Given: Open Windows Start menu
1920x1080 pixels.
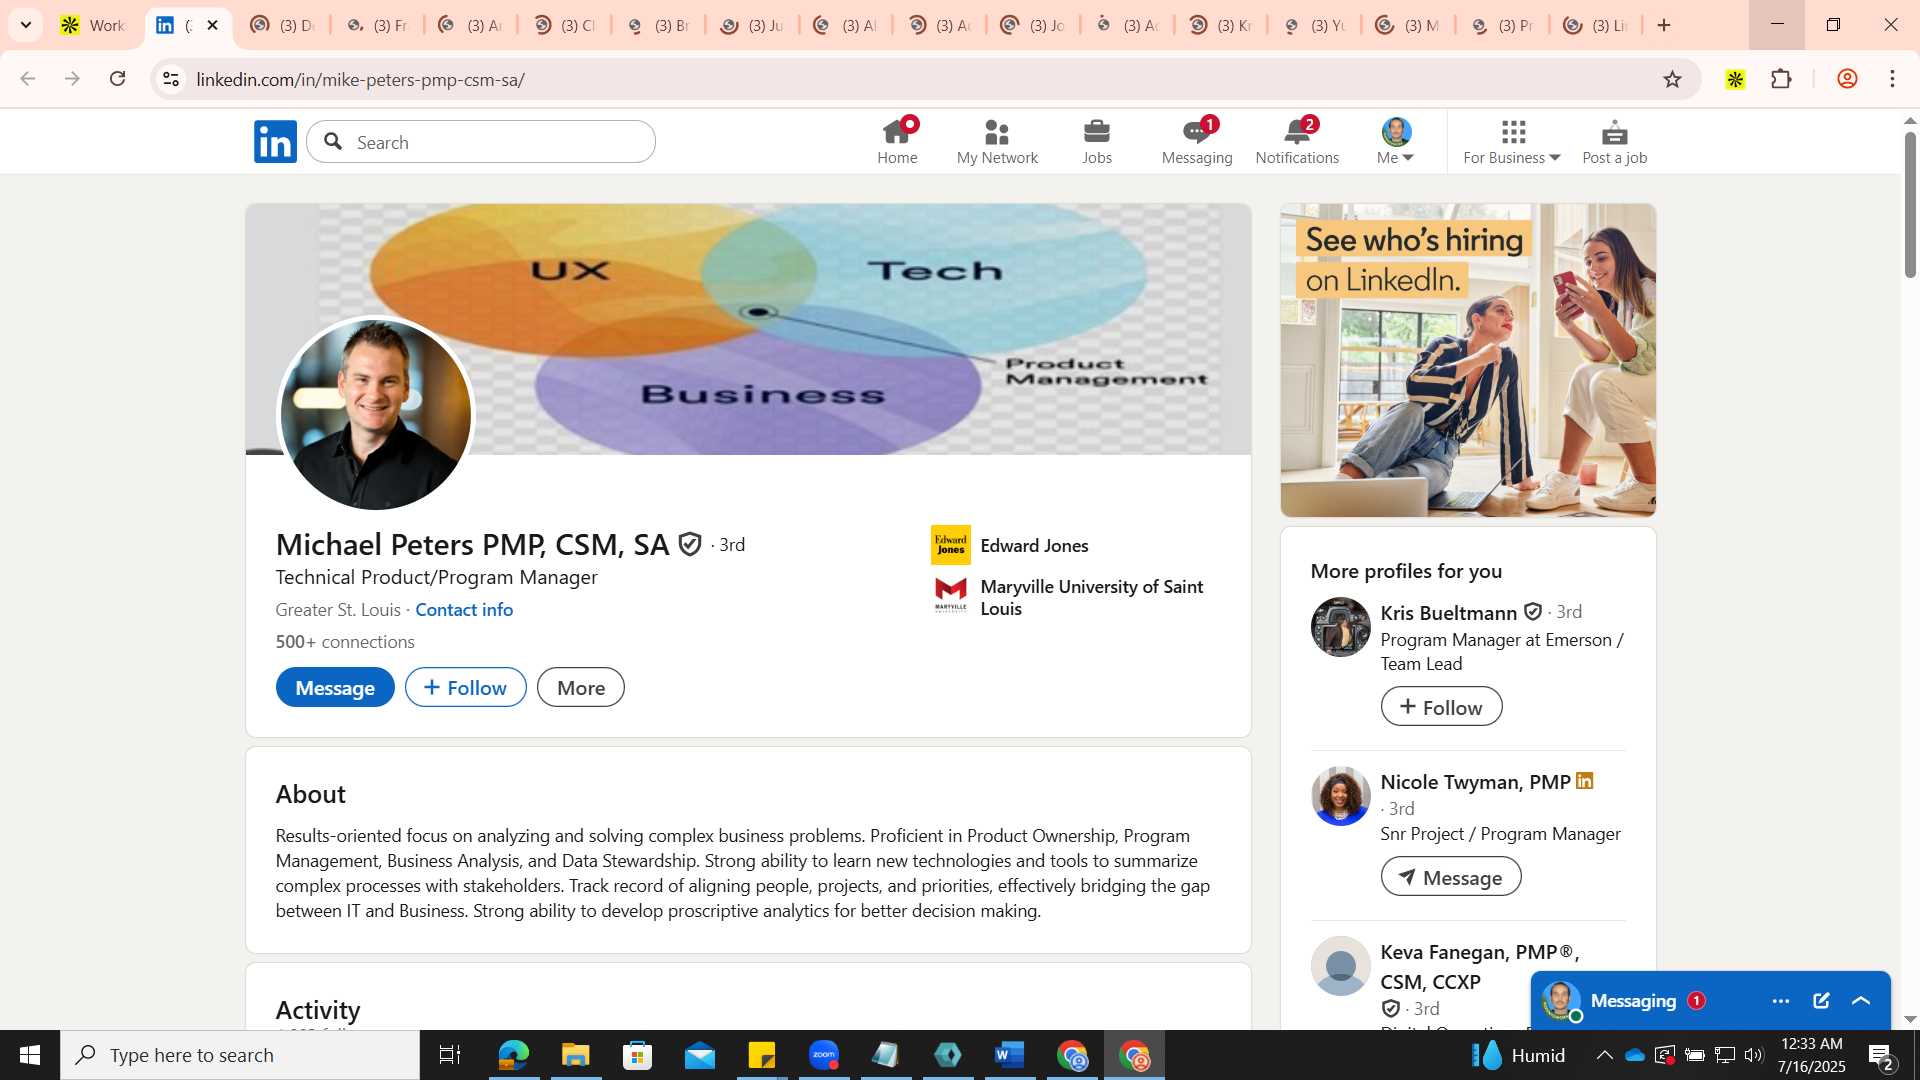Looking at the screenshot, I should tap(29, 1055).
